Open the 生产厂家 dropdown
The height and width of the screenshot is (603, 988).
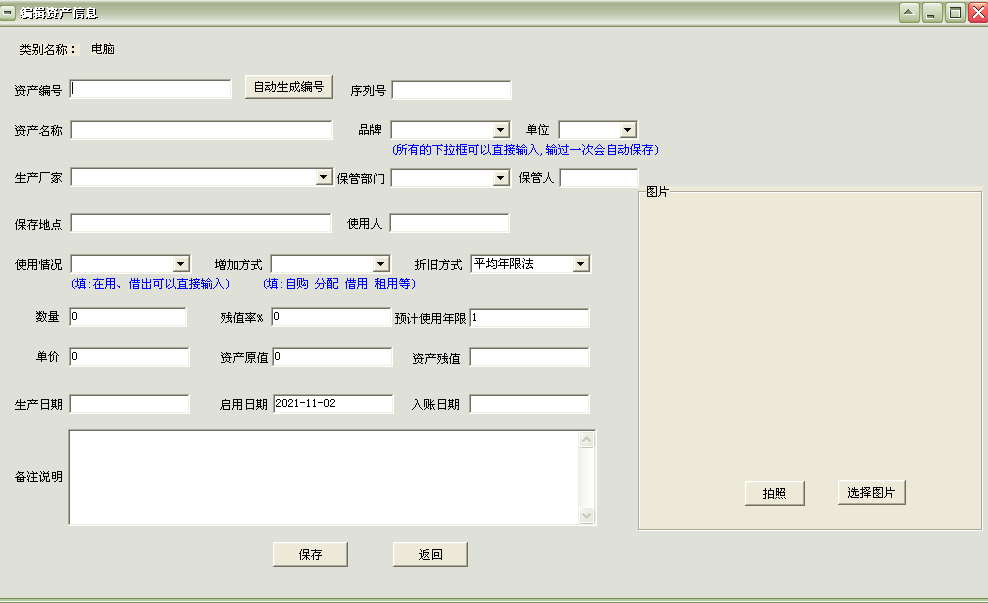324,177
